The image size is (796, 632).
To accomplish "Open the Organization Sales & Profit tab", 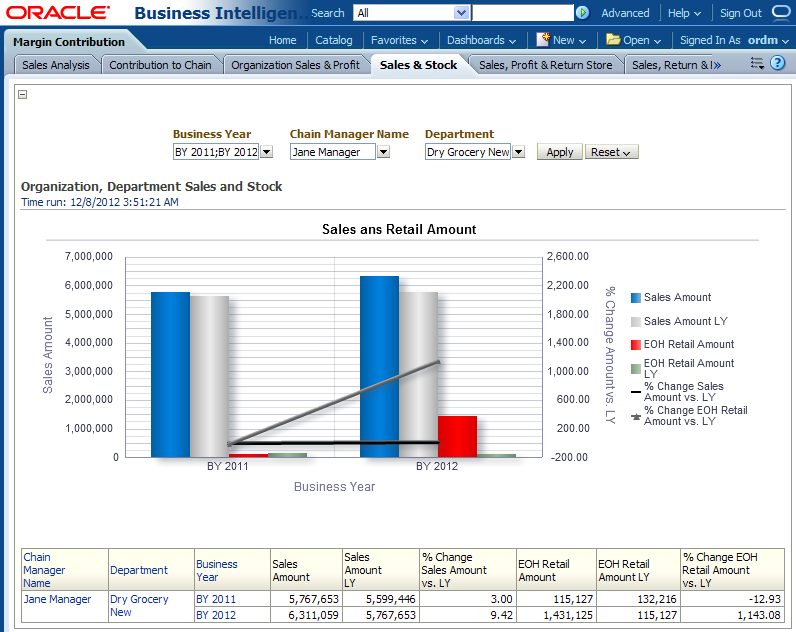I will click(x=295, y=65).
